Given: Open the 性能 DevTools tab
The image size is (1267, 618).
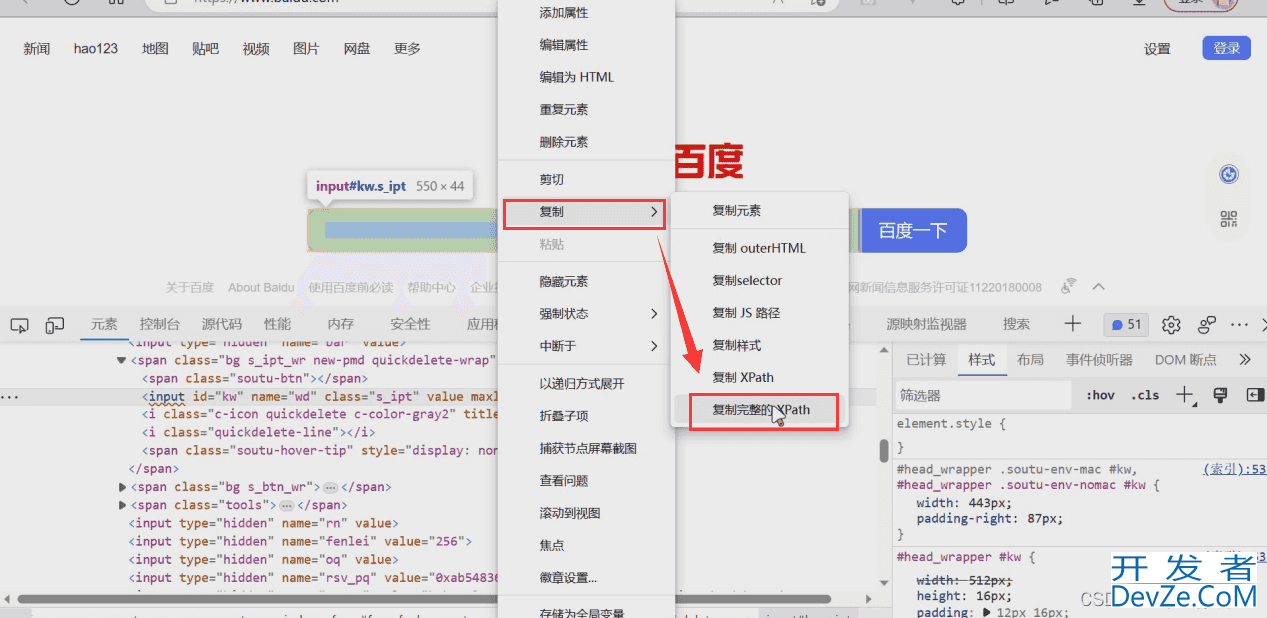Looking at the screenshot, I should (278, 324).
